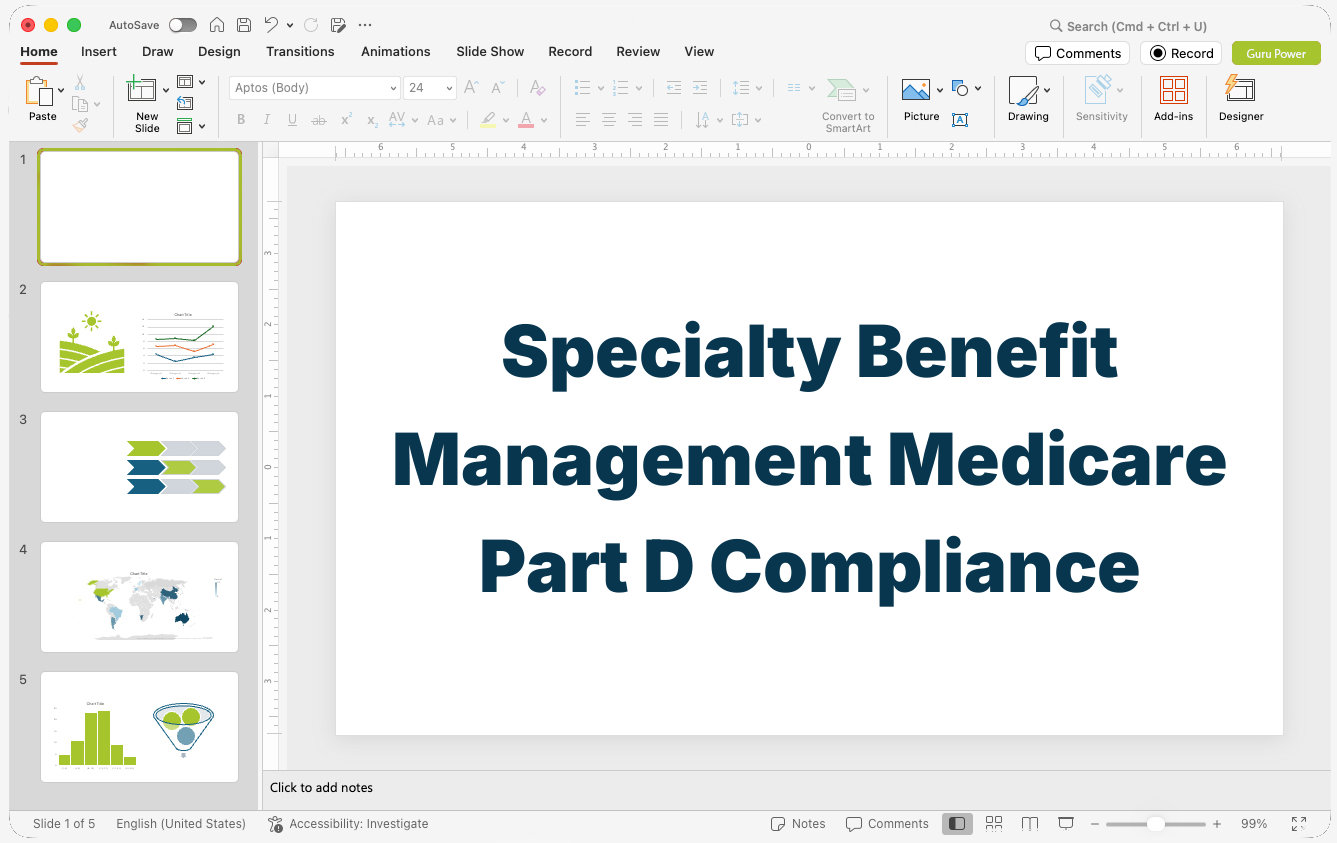Click the Decrease Indent icon
Screen dimensions: 1337x843
click(674, 88)
